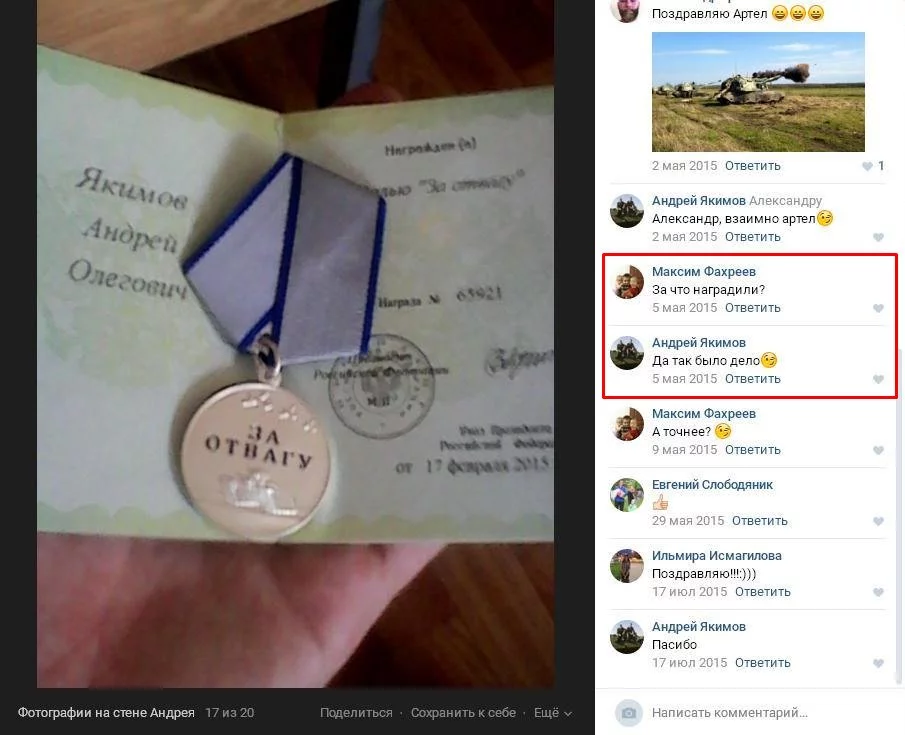Open the self-propelled artillery photo attachment
The height and width of the screenshot is (735, 905).
pyautogui.click(x=758, y=92)
